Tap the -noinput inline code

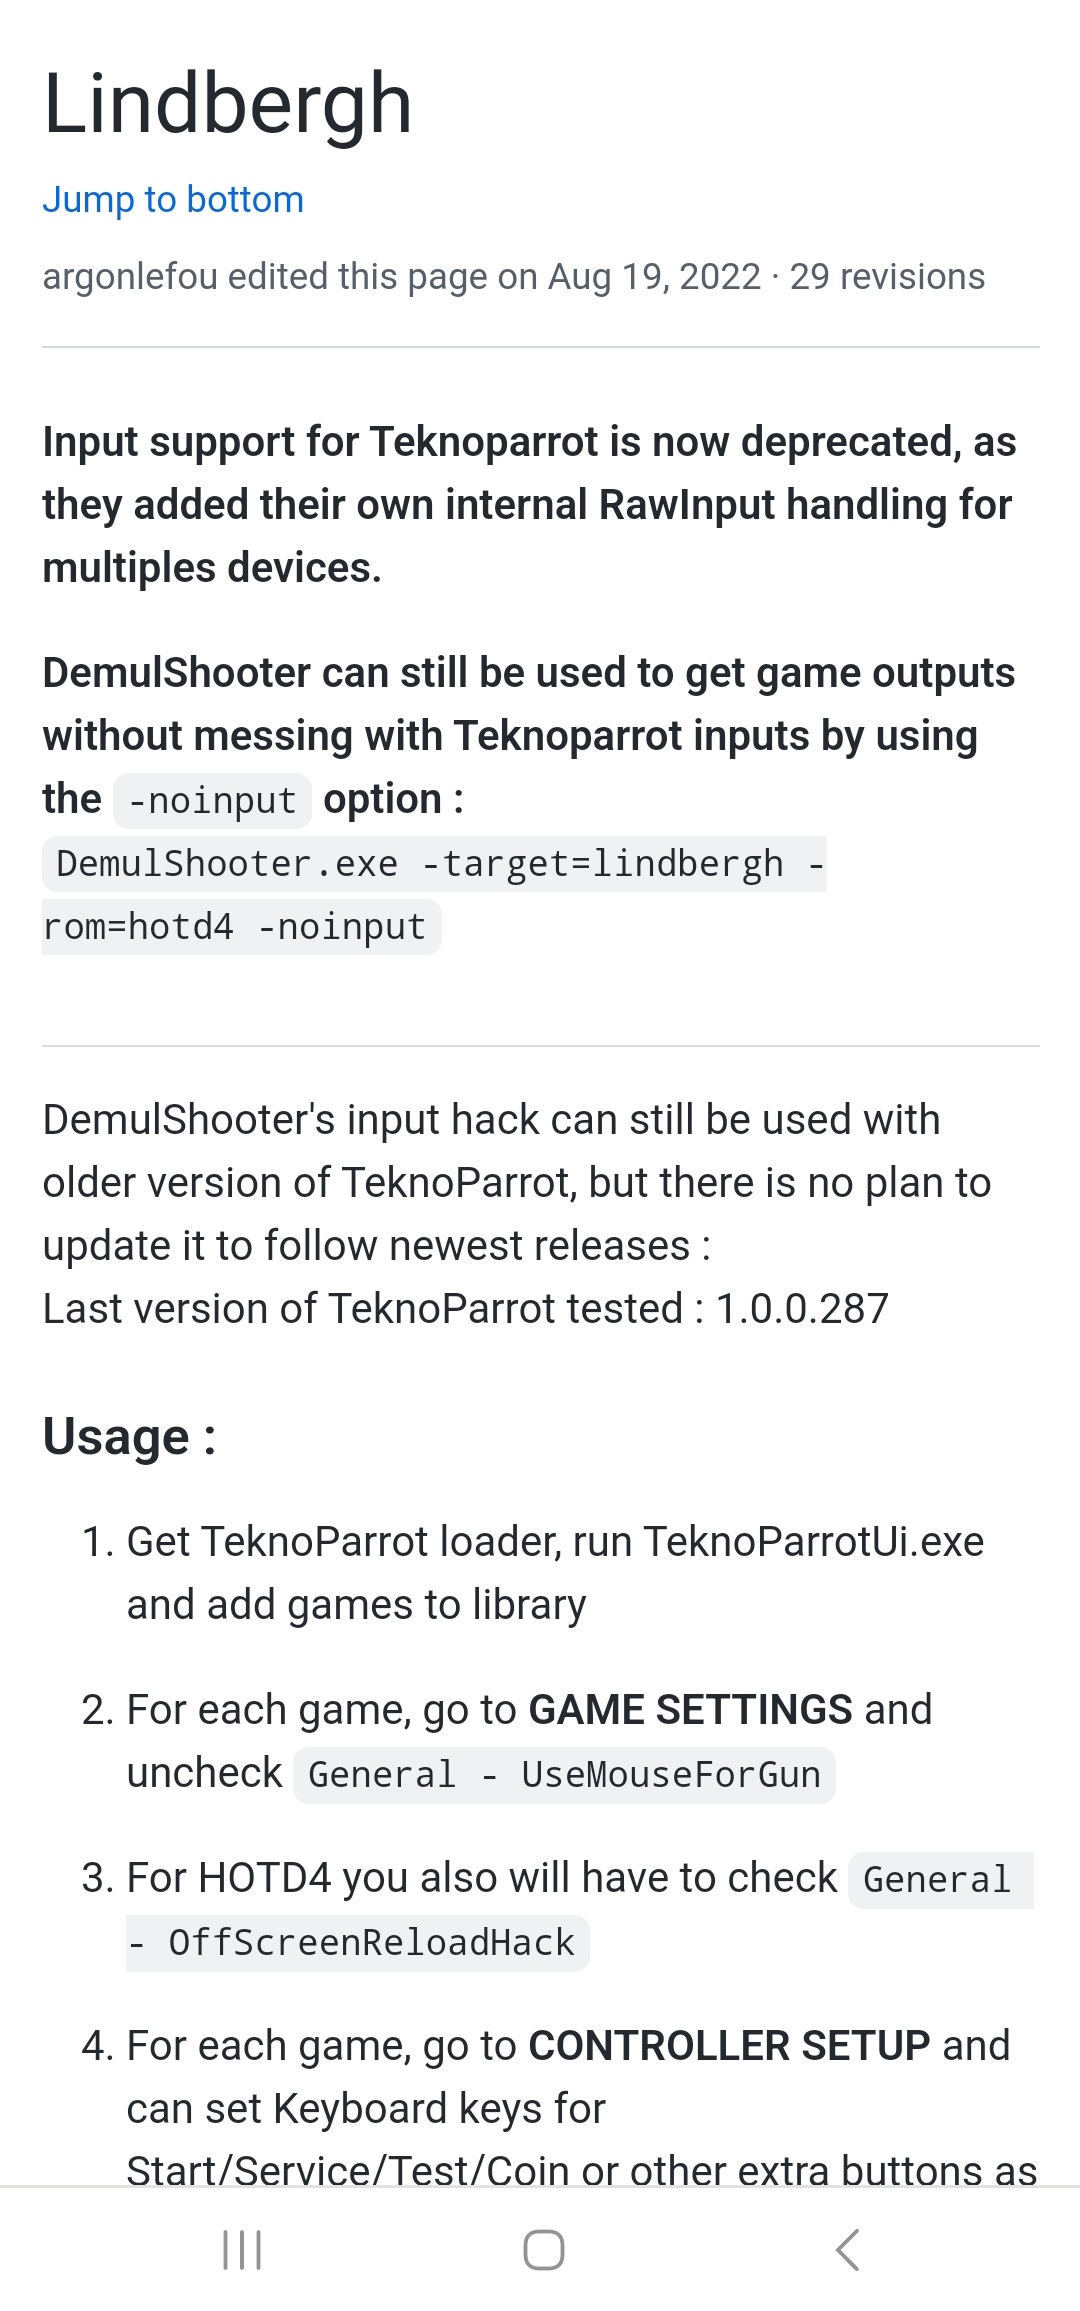[x=212, y=800]
